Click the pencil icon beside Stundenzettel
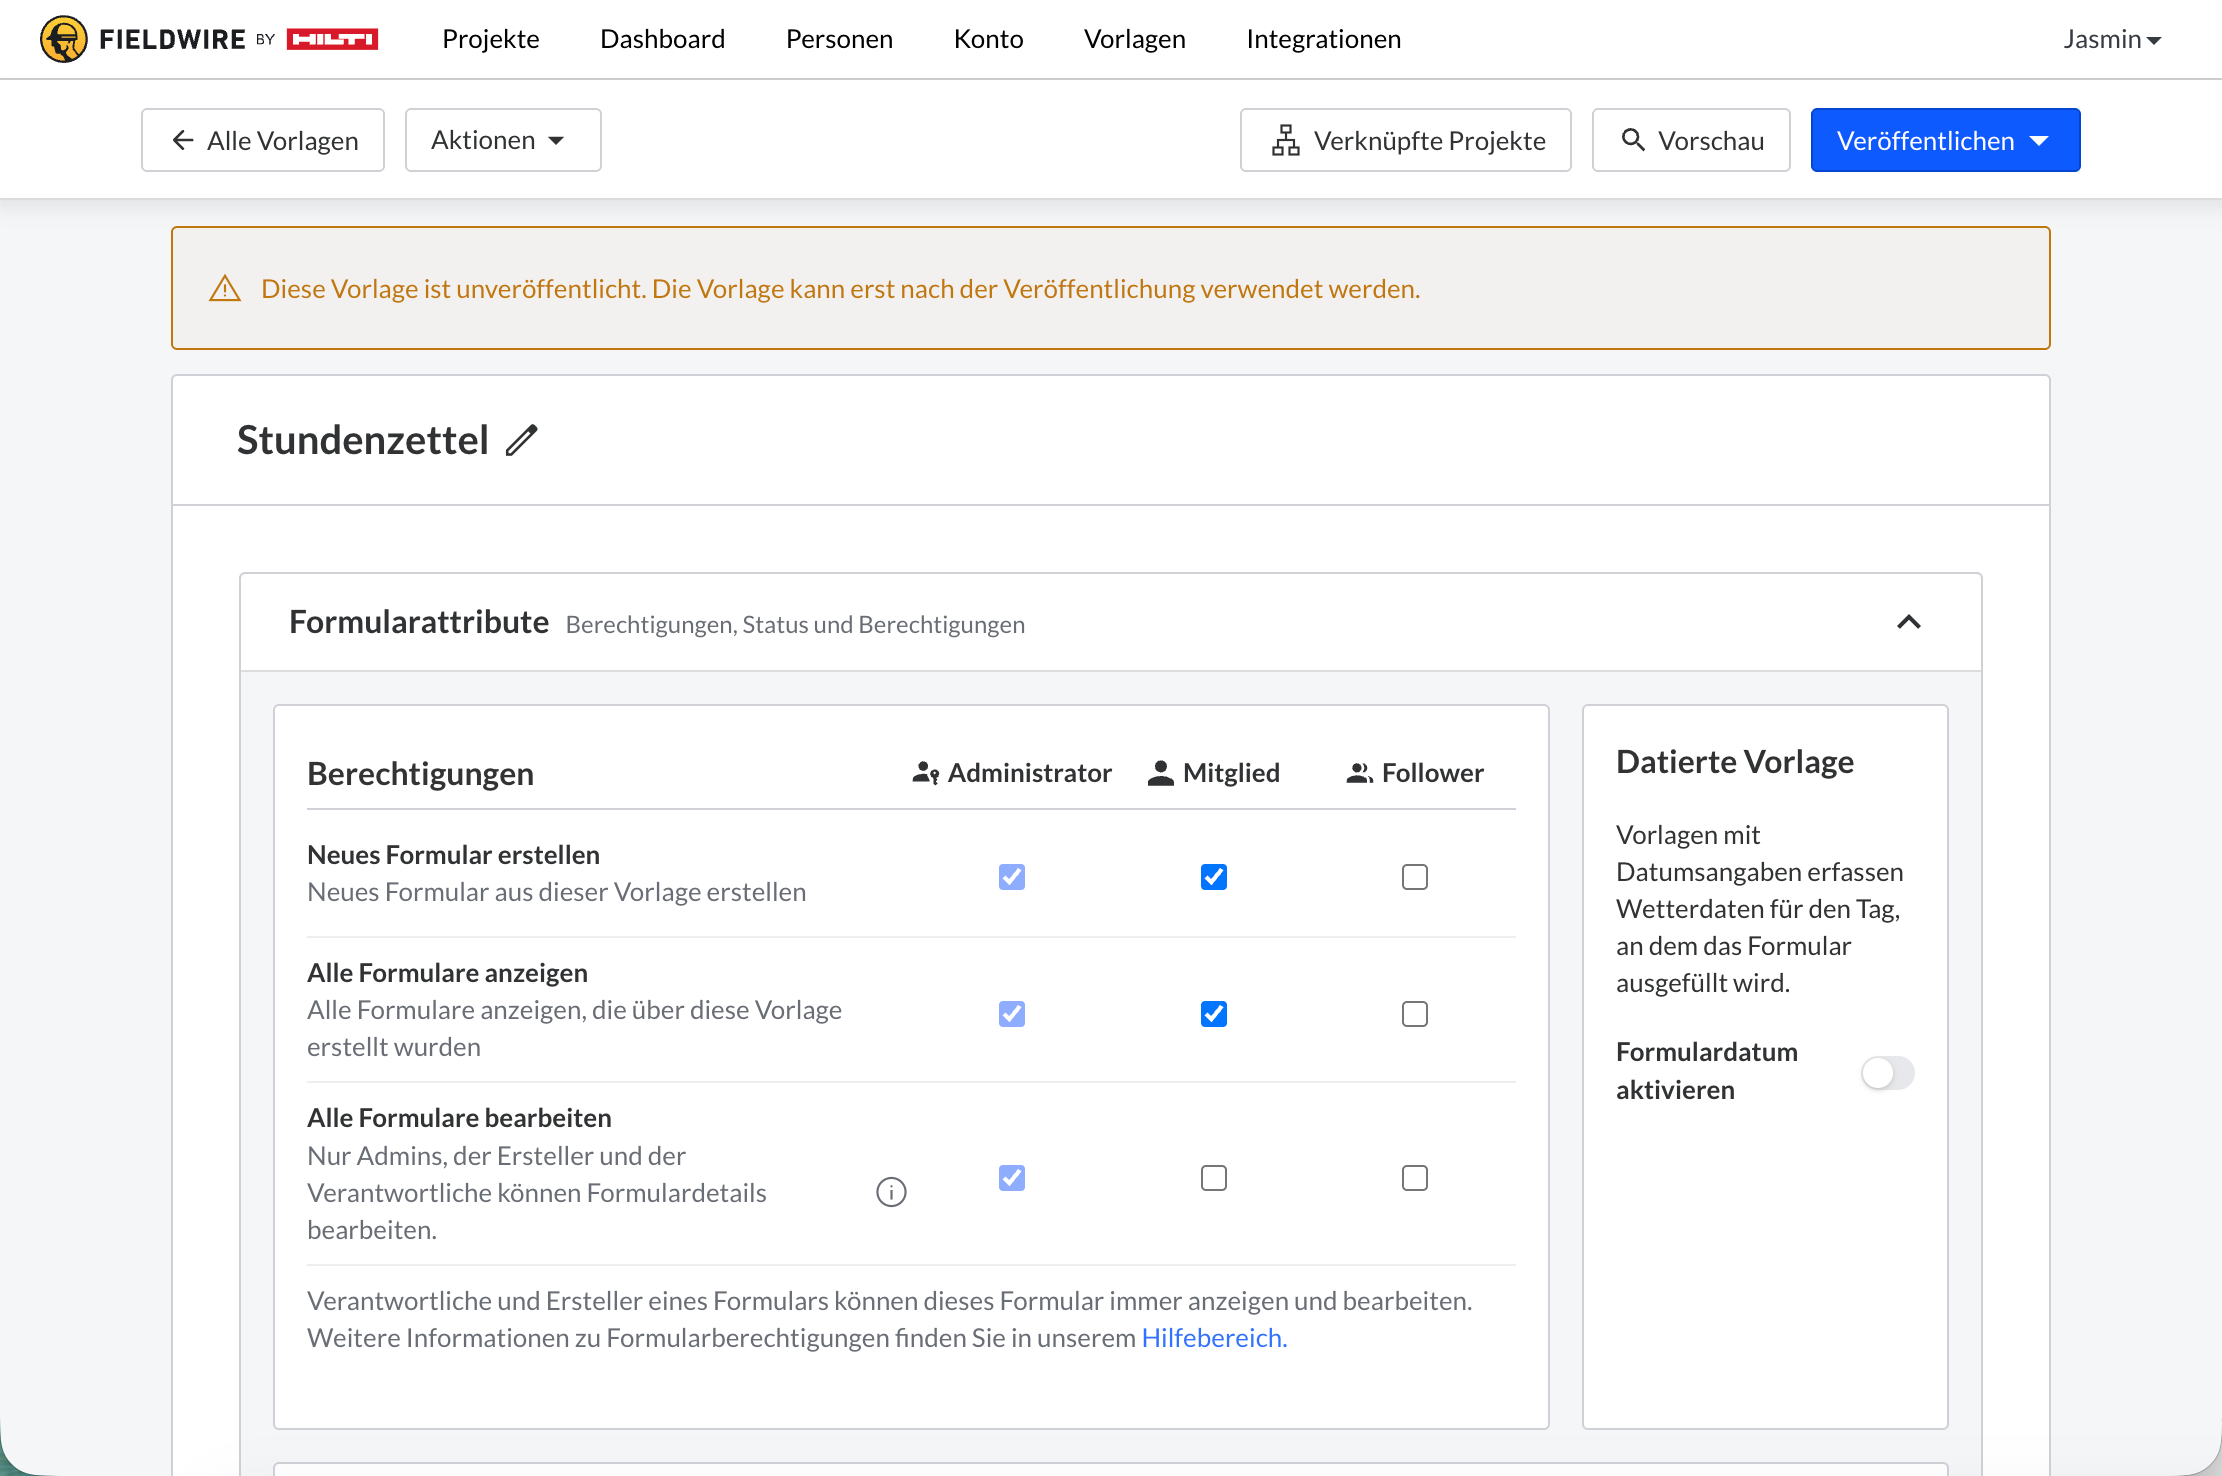The height and width of the screenshot is (1476, 2222). [521, 440]
